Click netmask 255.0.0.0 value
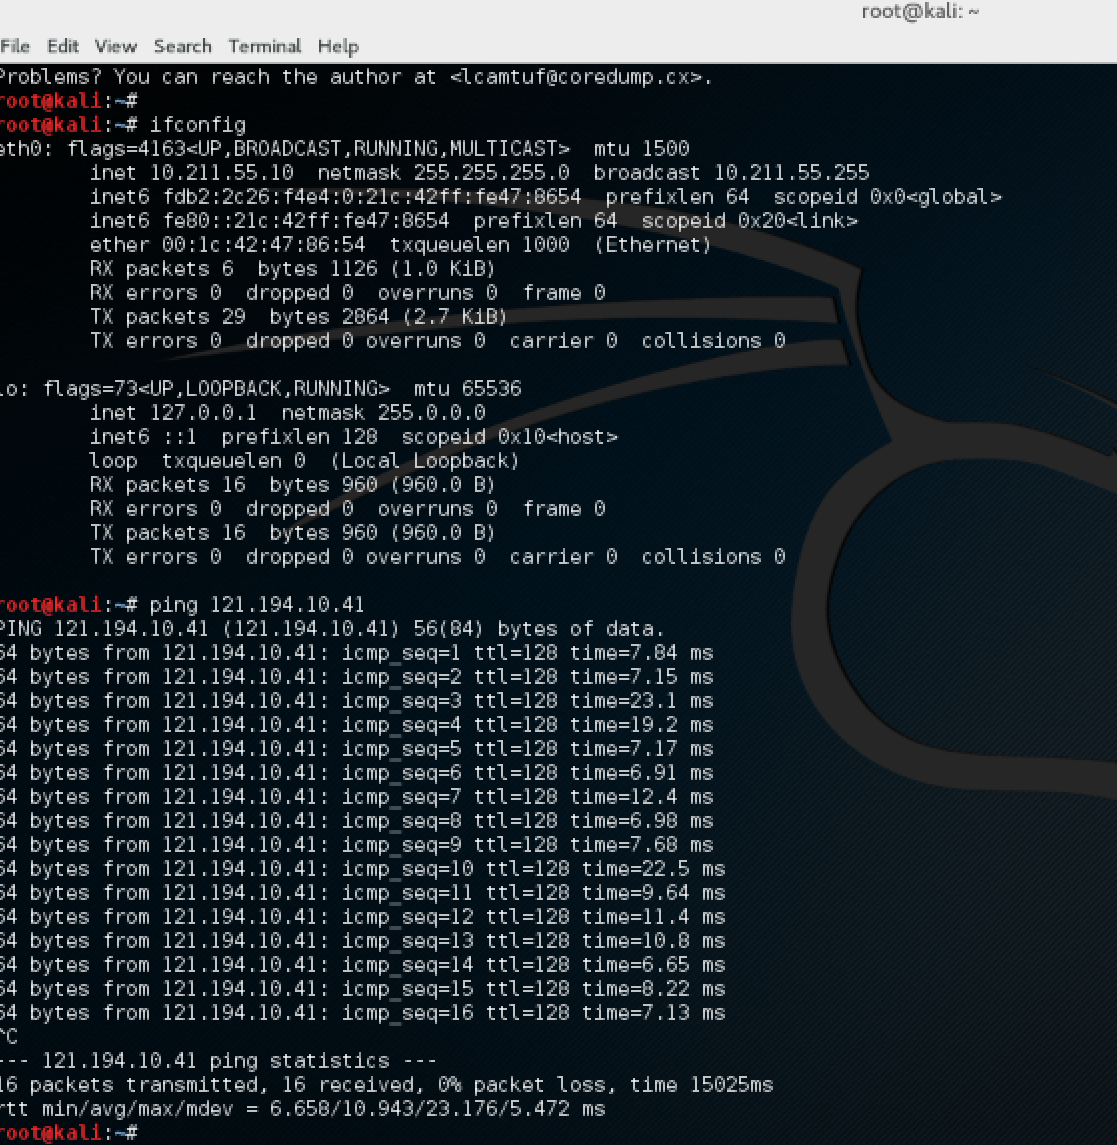This screenshot has height=1145, width=1117. pyautogui.click(x=431, y=413)
